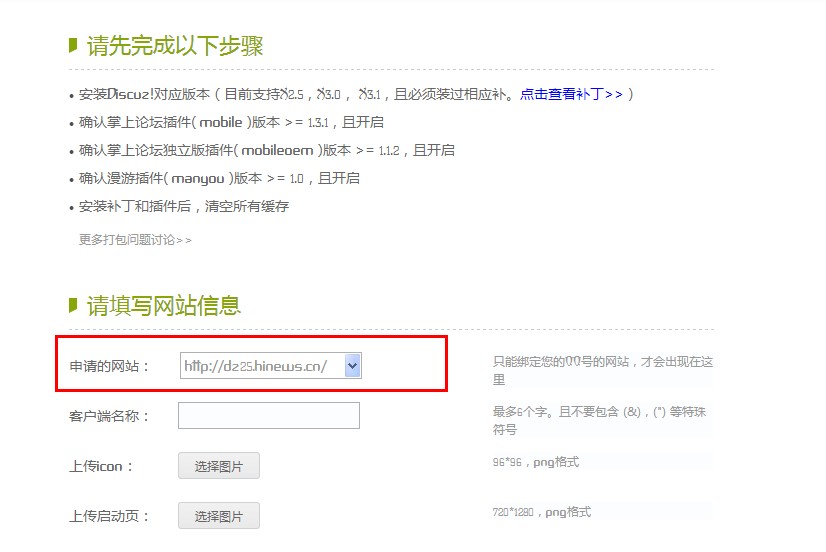This screenshot has width=826, height=552.
Task: Open the 点击查看补丁>> link
Action: (571, 94)
